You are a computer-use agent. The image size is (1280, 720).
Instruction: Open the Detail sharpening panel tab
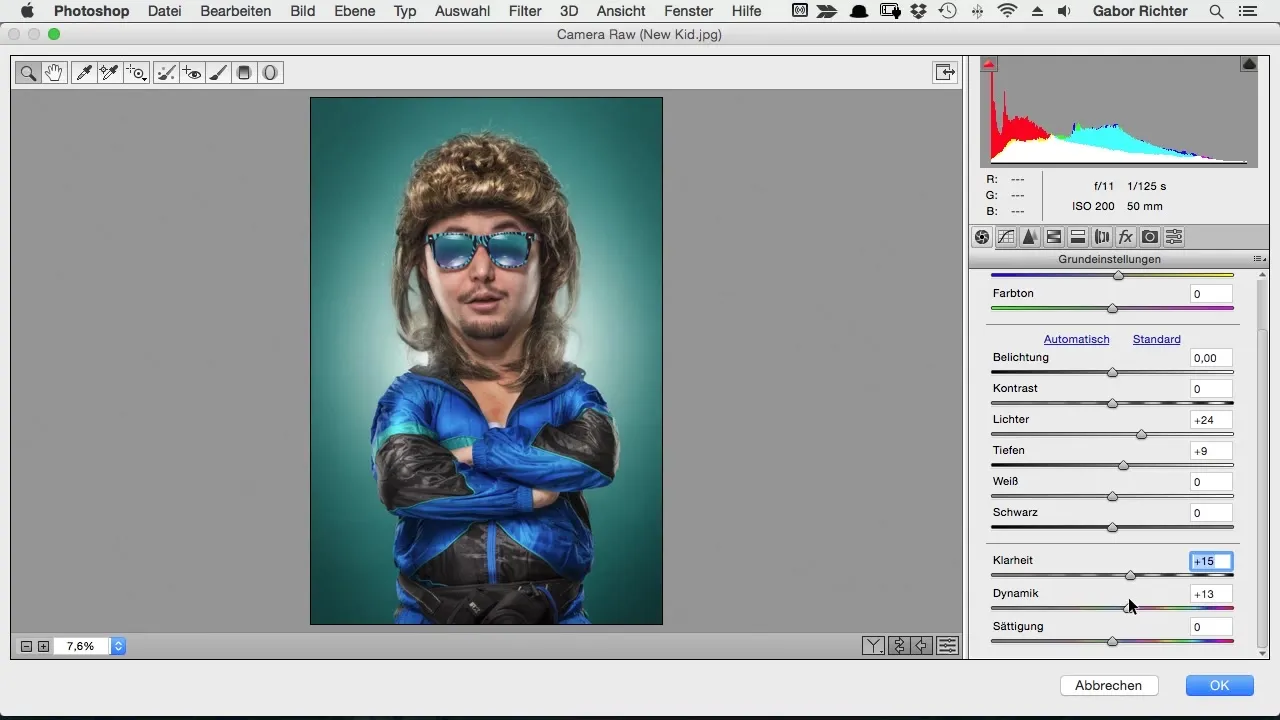pyautogui.click(x=1030, y=237)
